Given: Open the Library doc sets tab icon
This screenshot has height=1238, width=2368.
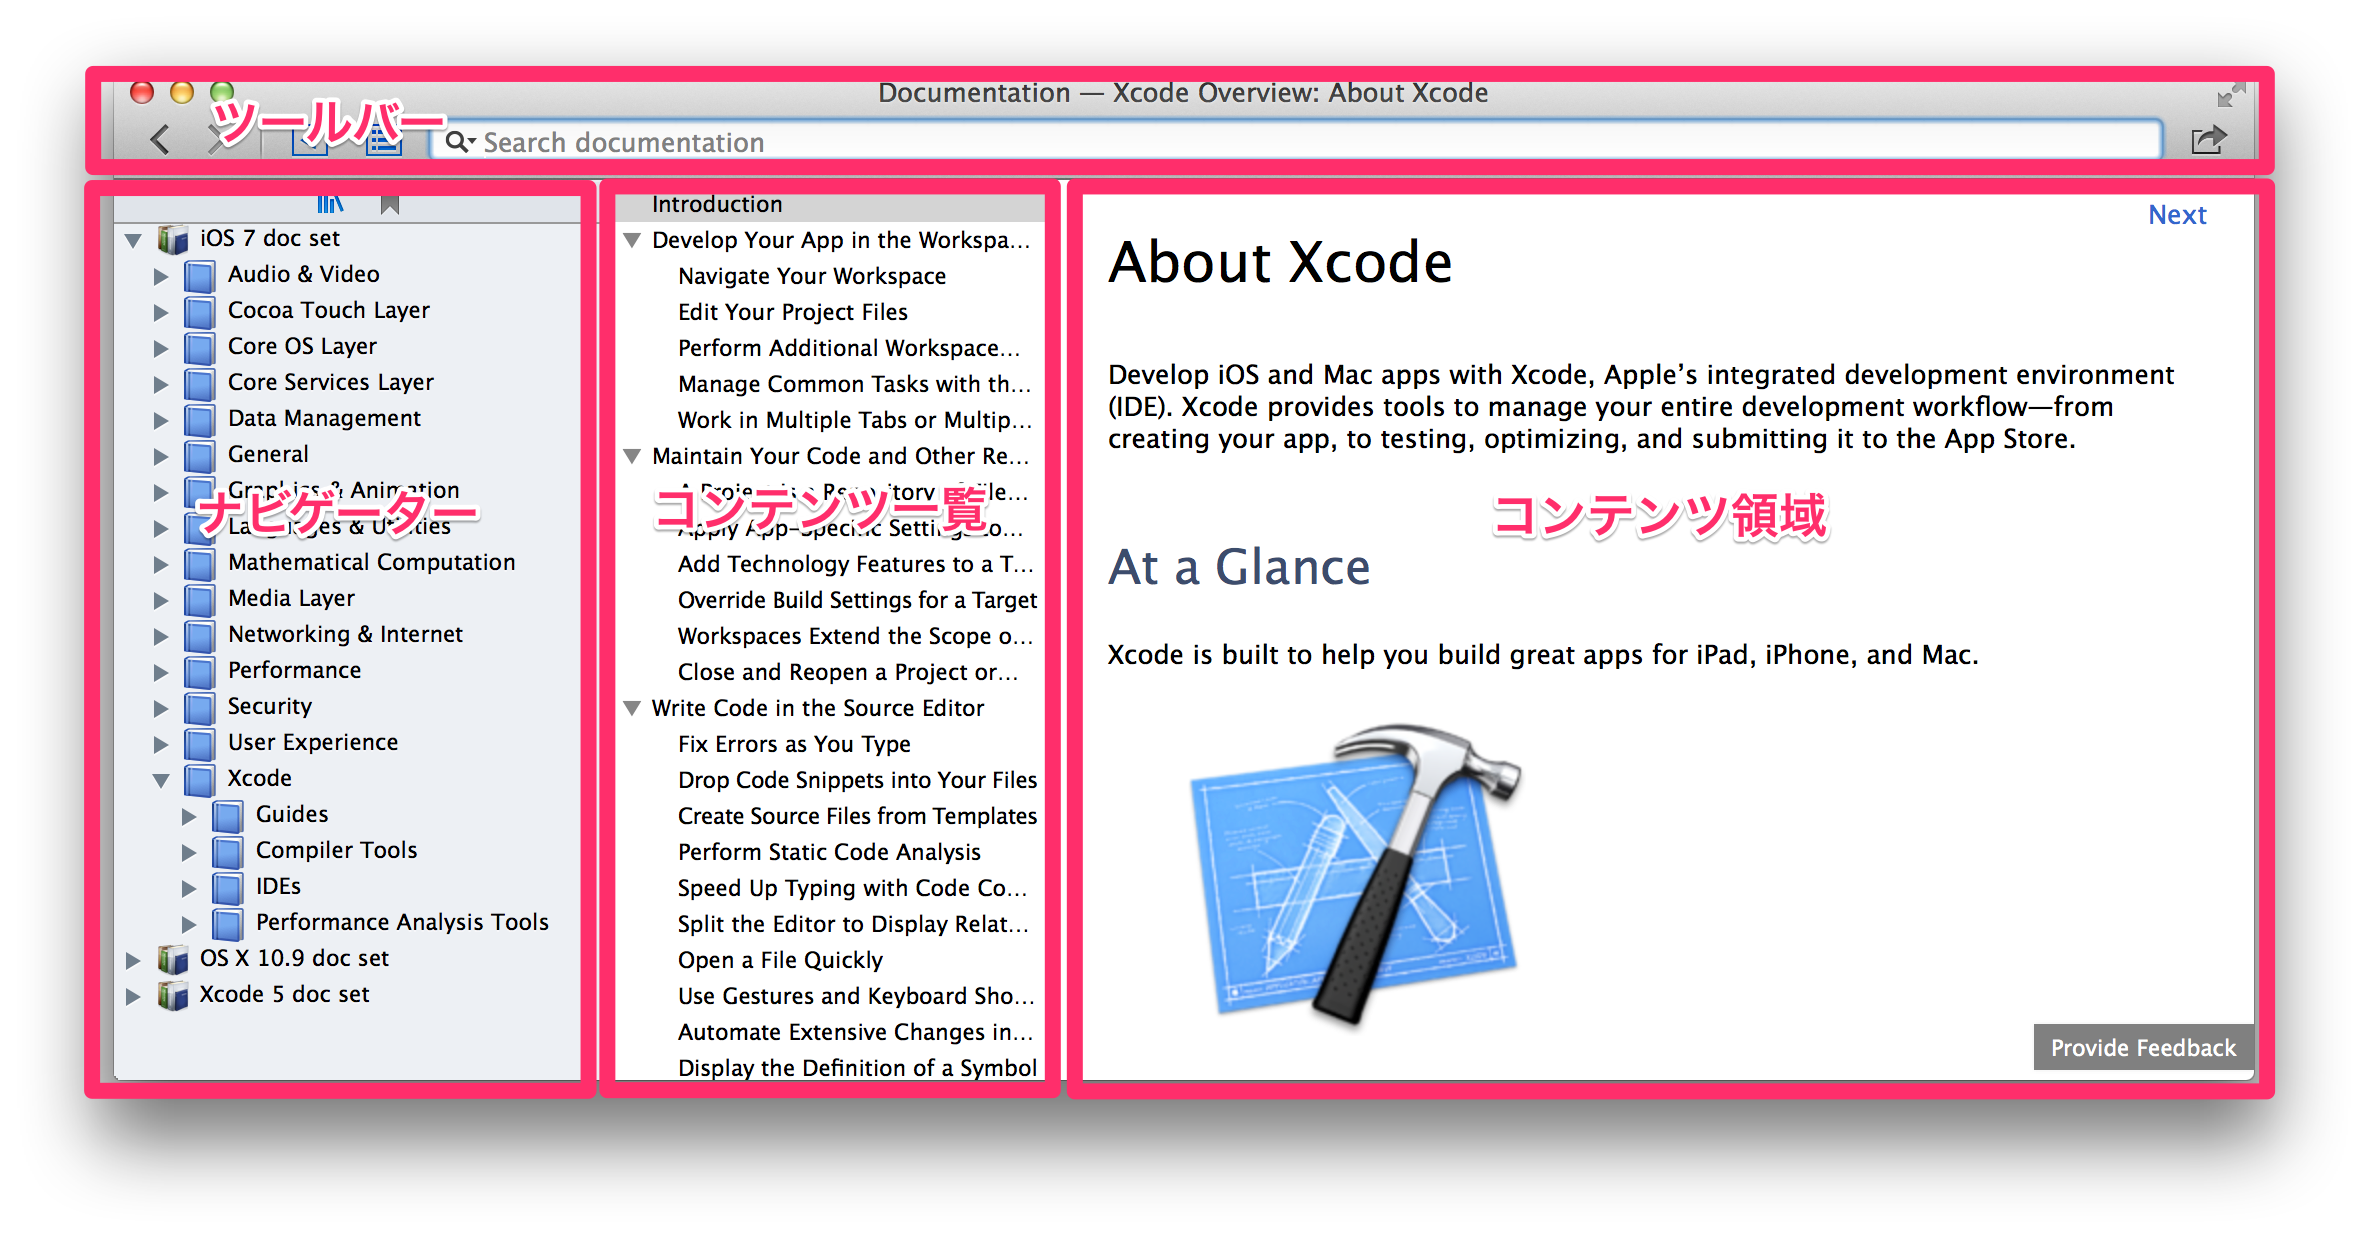Looking at the screenshot, I should 330,204.
